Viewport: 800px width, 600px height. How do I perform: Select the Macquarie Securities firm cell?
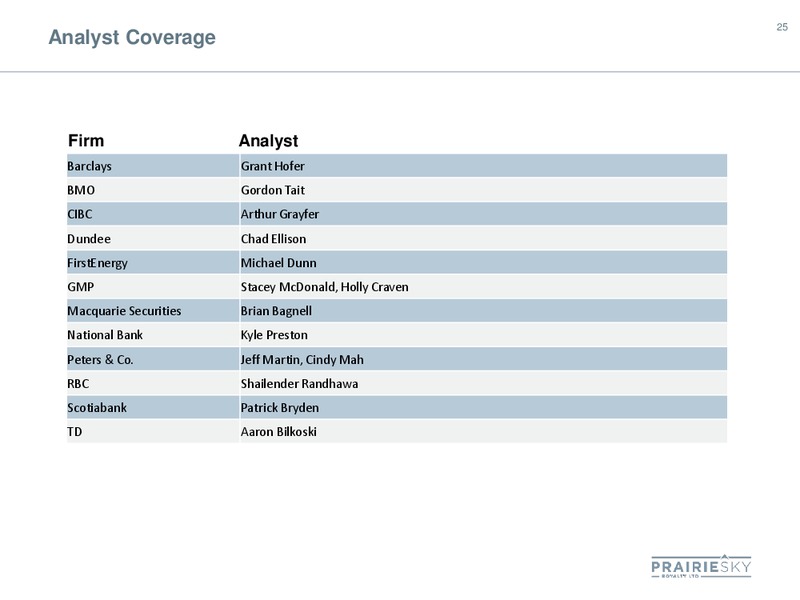(153, 311)
